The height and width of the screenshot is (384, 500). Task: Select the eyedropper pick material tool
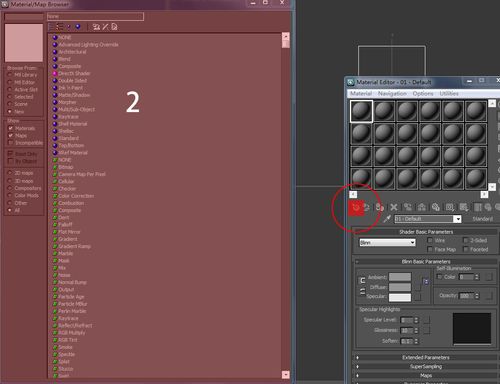(387, 219)
